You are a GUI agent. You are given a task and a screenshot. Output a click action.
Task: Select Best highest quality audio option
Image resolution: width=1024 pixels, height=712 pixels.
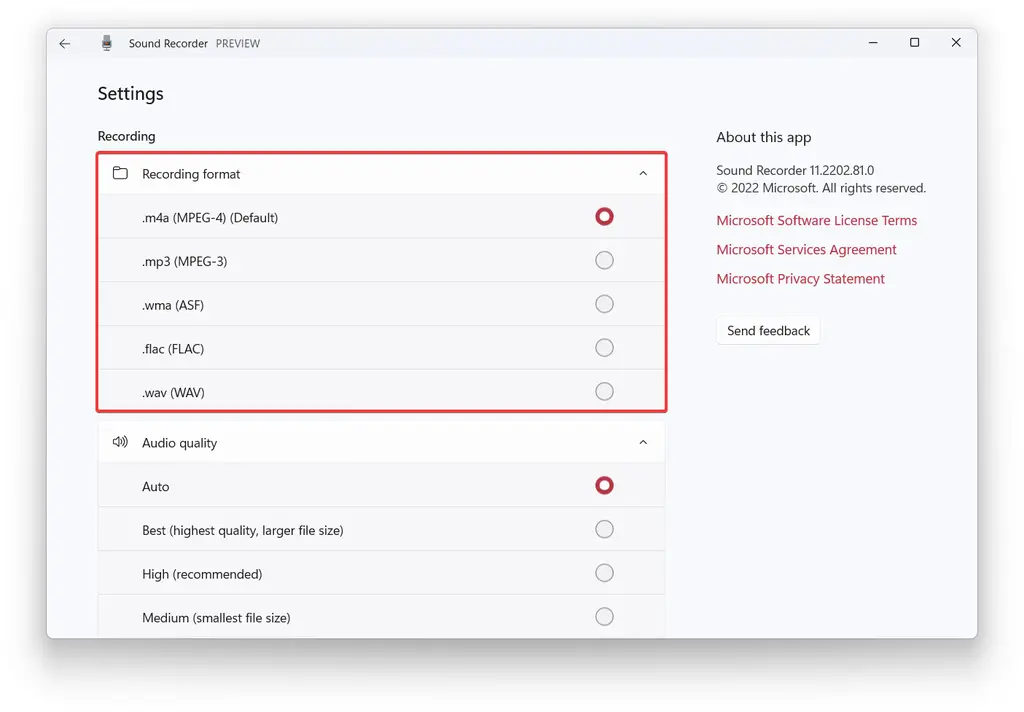604,530
